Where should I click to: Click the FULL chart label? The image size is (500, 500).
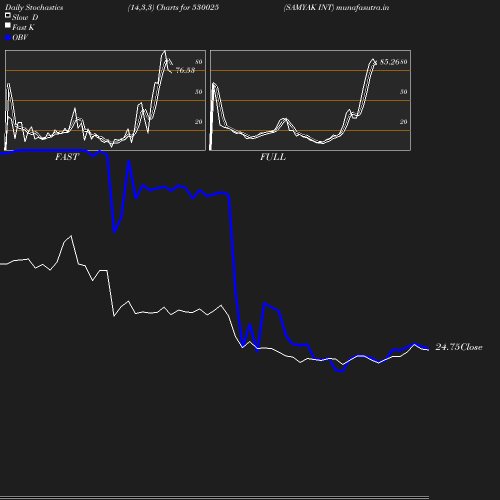click(273, 157)
